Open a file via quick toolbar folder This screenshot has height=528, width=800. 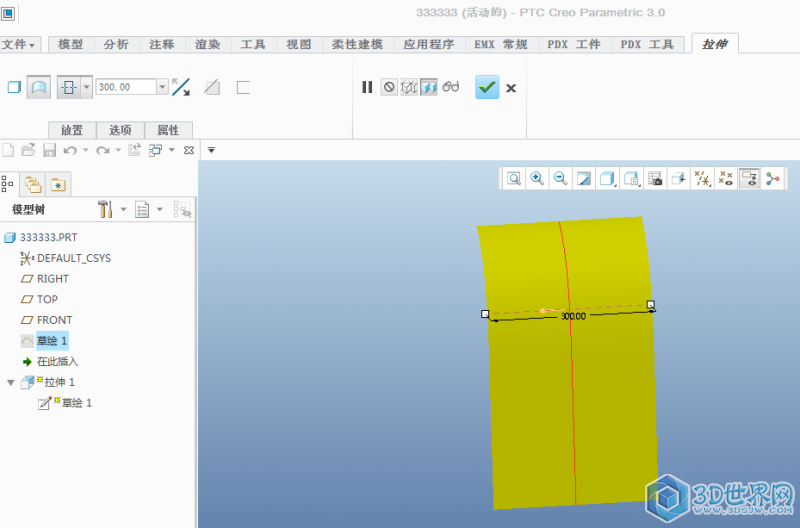click(x=28, y=150)
